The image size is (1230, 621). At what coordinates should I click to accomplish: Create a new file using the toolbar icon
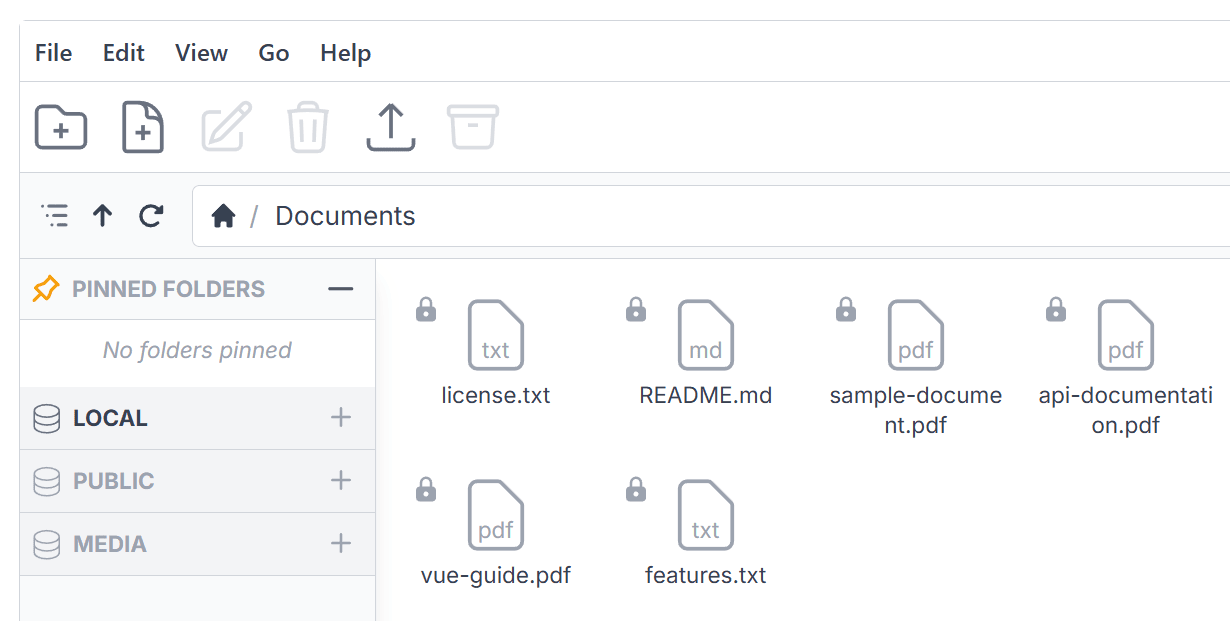pyautogui.click(x=142, y=127)
